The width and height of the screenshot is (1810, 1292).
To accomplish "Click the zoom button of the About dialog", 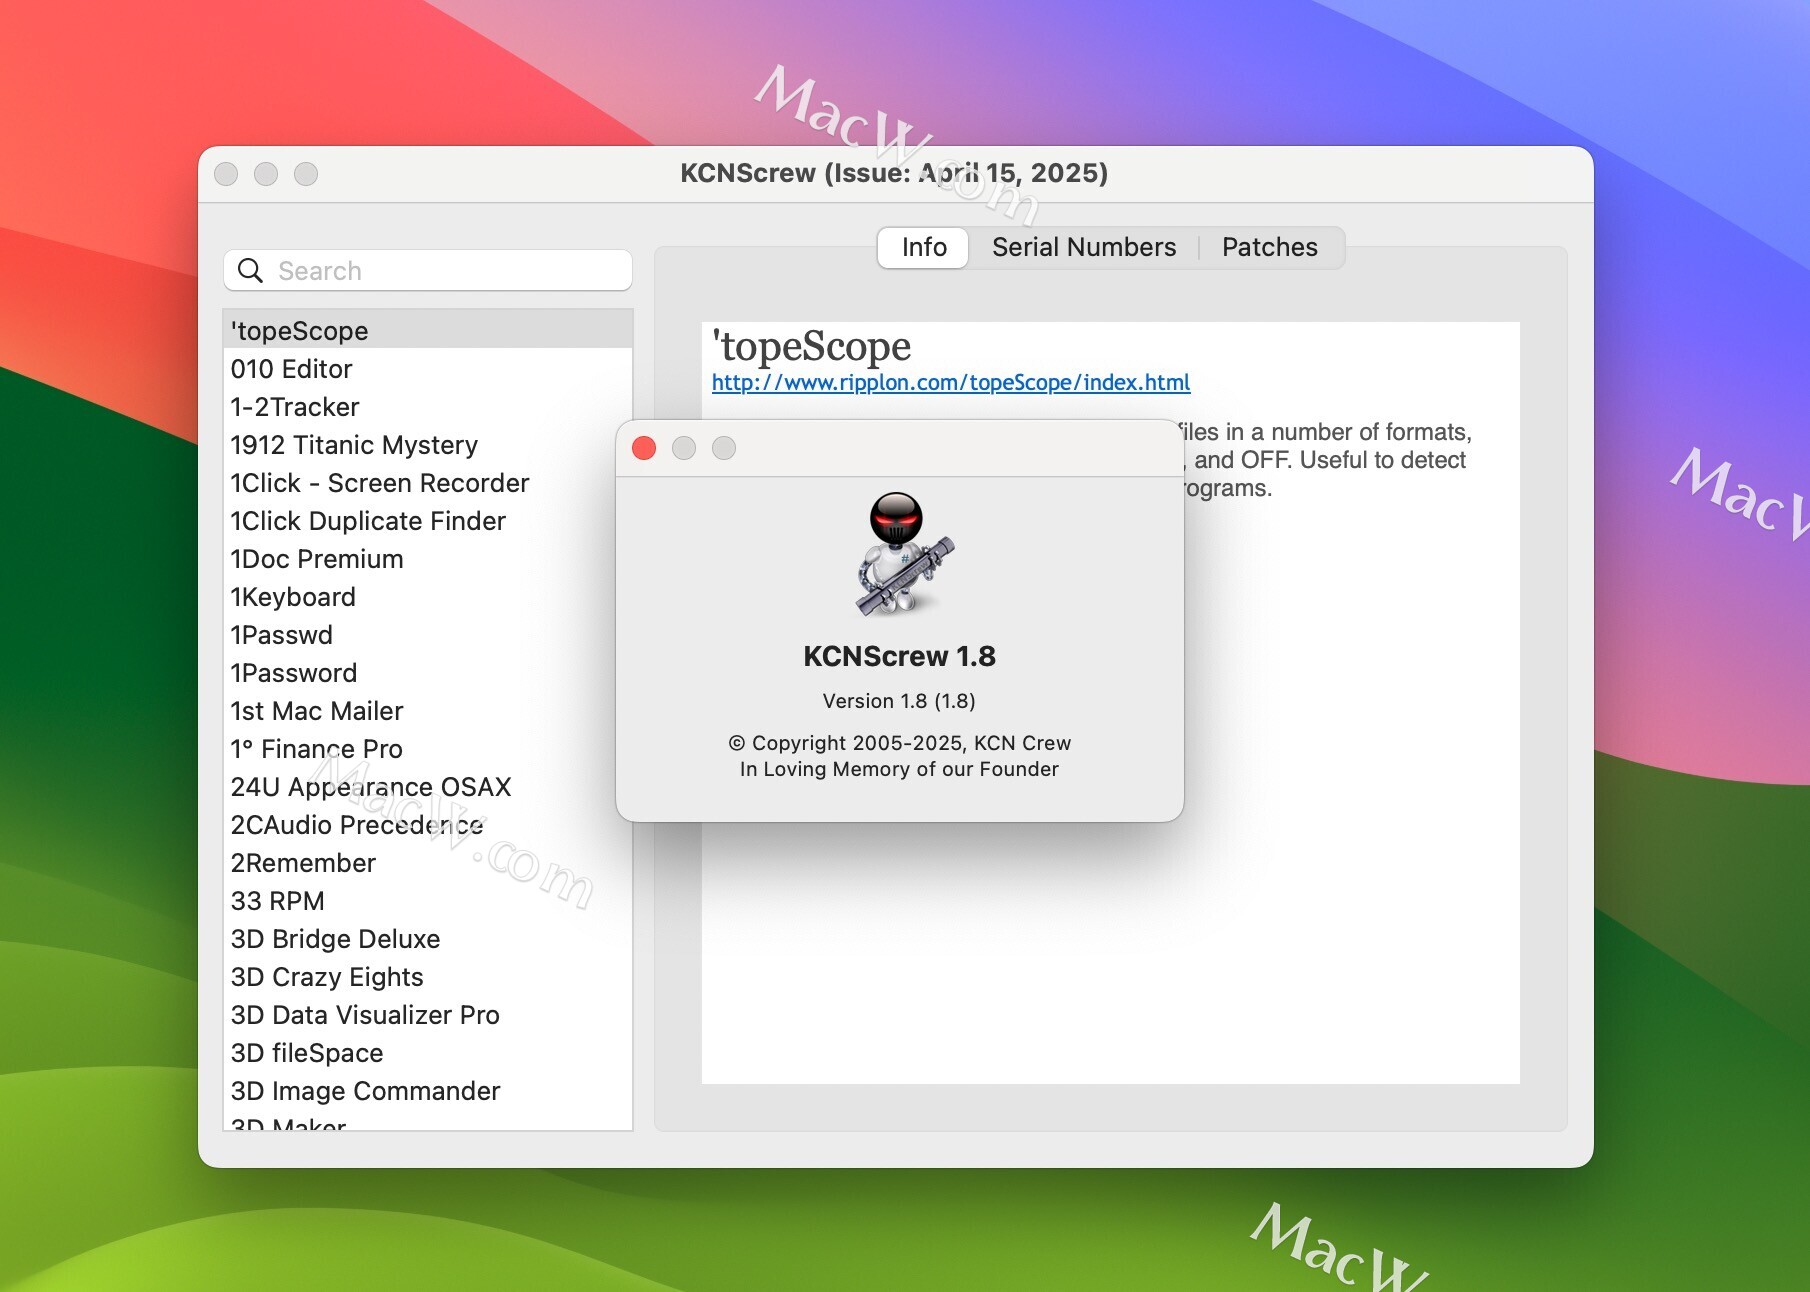I will (724, 448).
